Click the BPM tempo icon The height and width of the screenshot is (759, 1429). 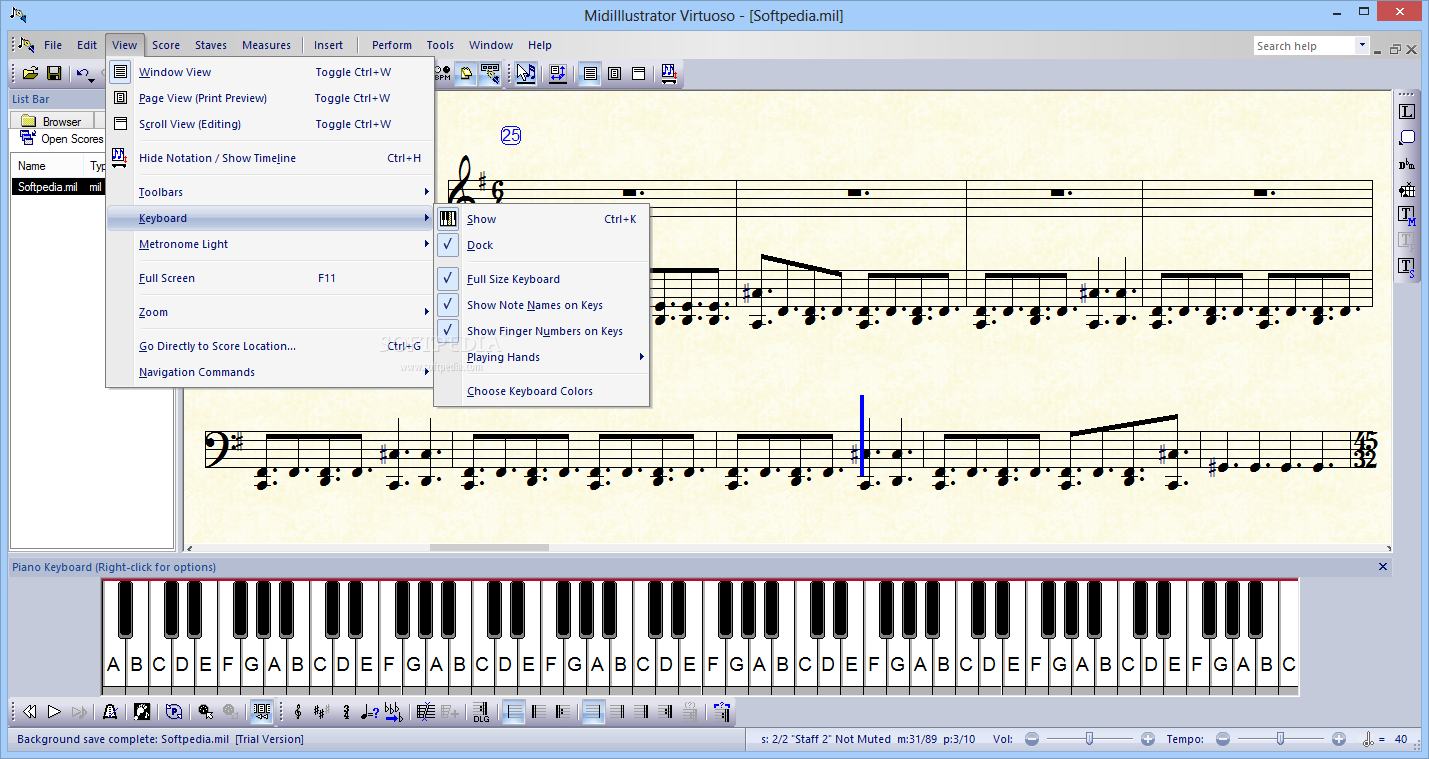[x=442, y=73]
